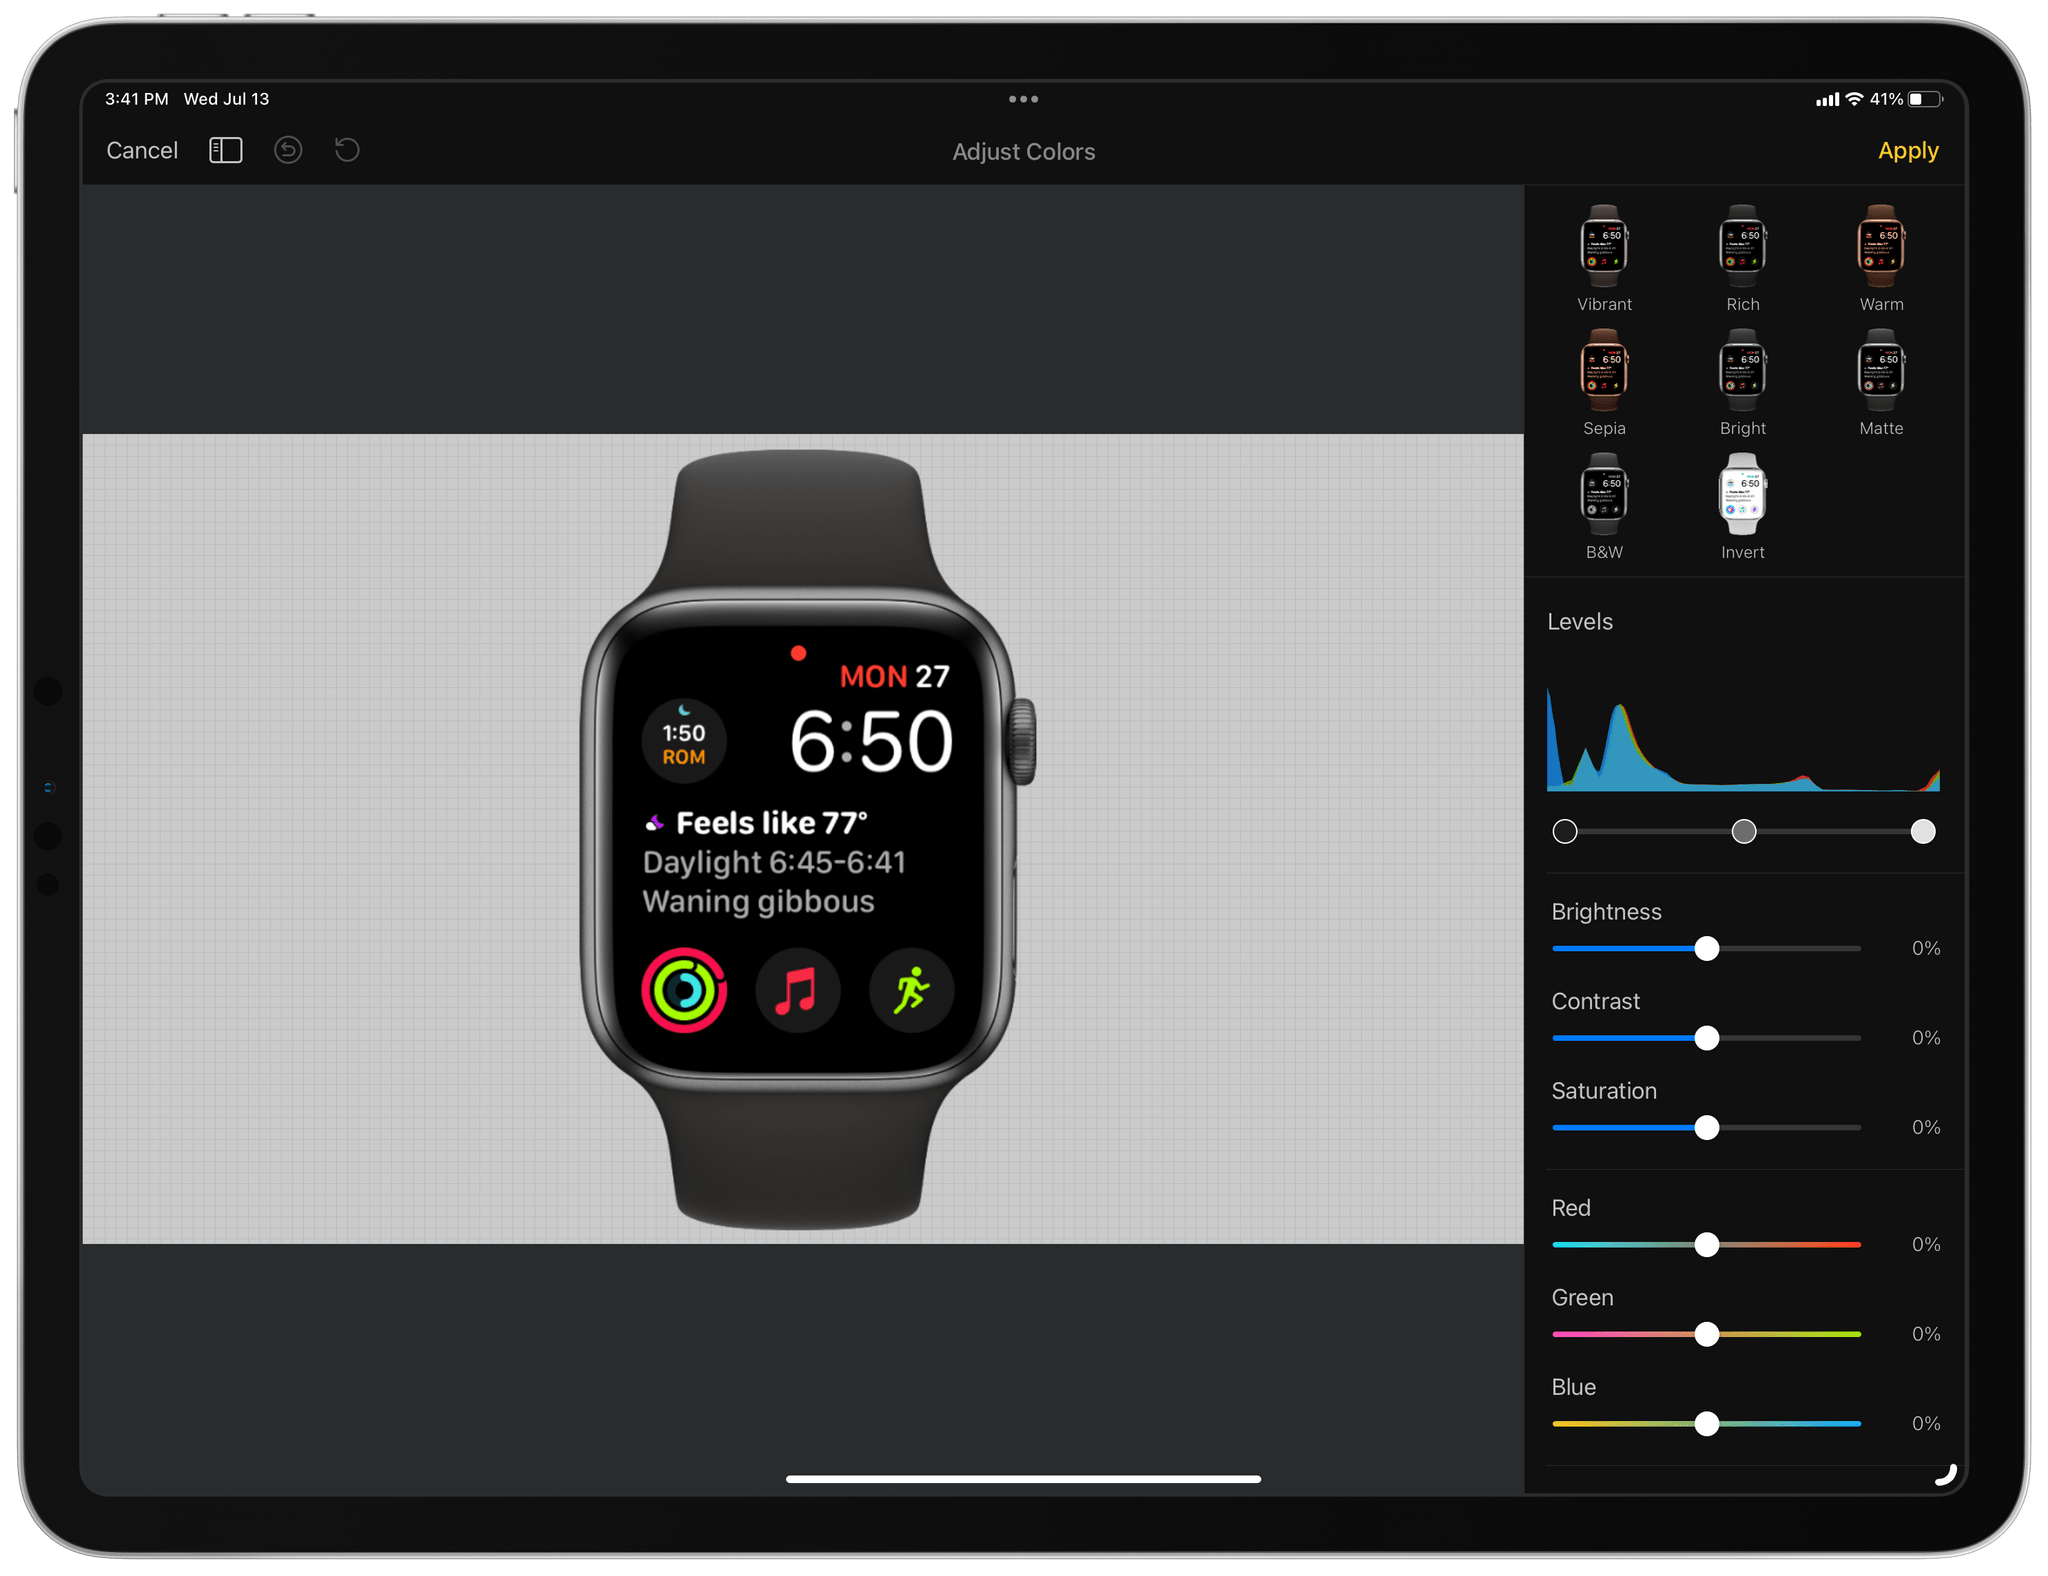Click the redo icon
Image resolution: width=2048 pixels, height=1576 pixels.
coord(349,151)
